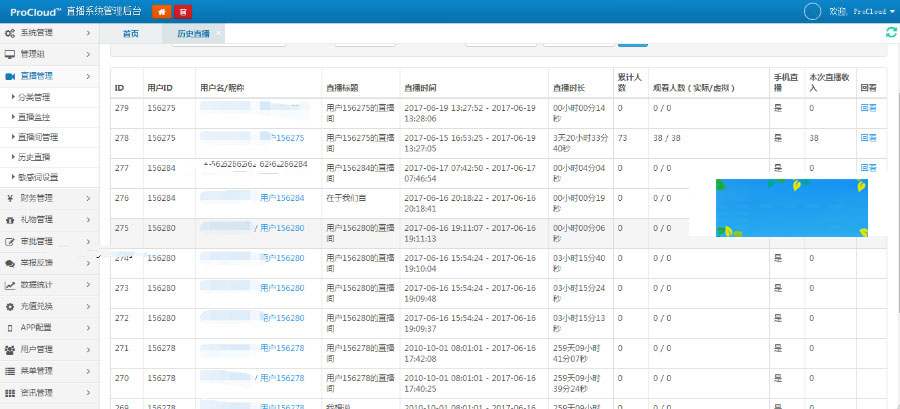
Task: Open 系统管理 via its gears icon
Action: [x=10, y=33]
